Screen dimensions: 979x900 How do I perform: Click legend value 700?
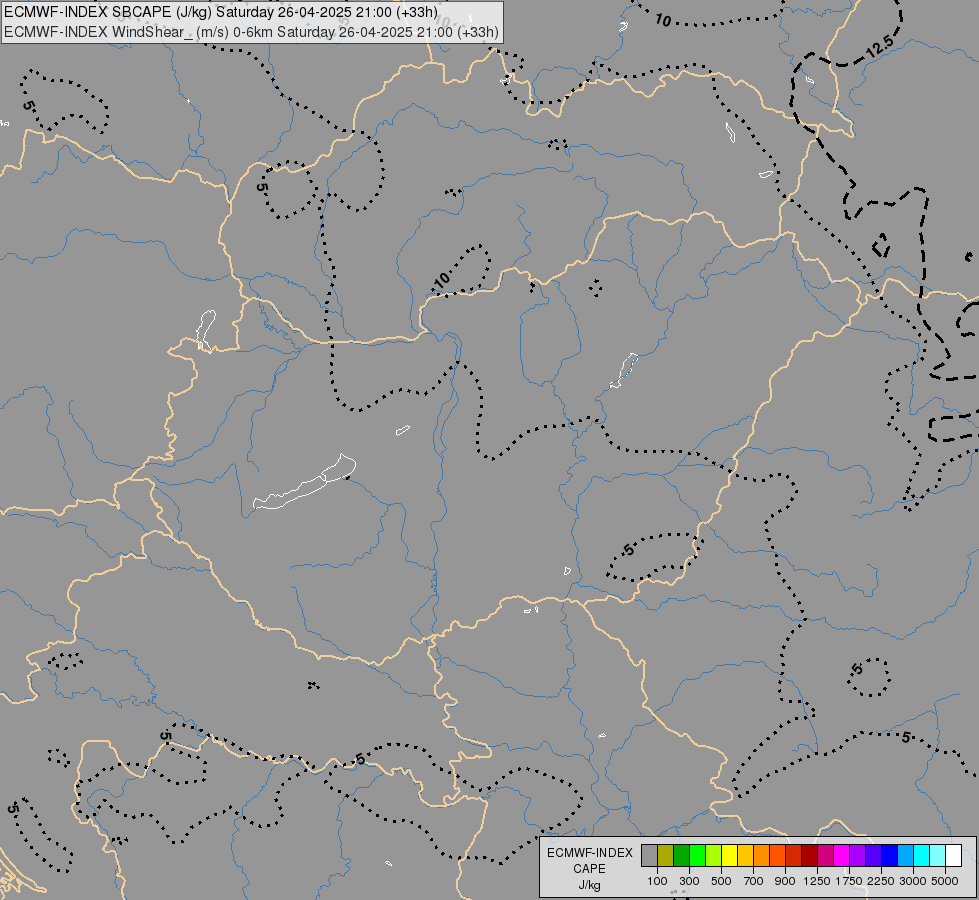click(753, 881)
